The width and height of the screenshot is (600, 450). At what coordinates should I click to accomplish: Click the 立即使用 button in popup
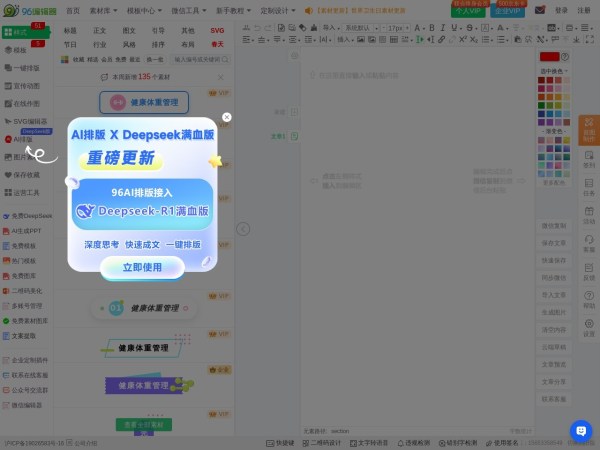[142, 267]
